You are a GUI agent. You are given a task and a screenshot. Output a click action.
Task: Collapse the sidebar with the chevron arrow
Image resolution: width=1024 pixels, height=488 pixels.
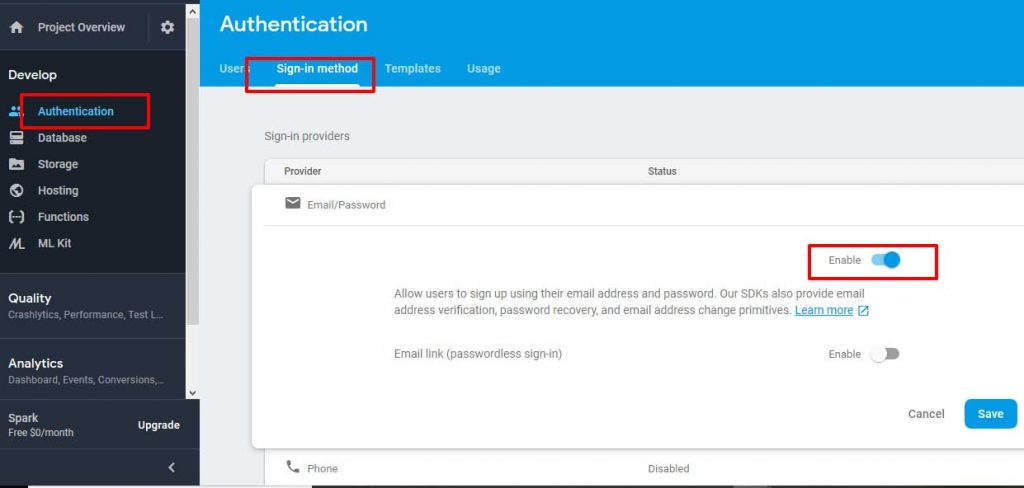pyautogui.click(x=172, y=467)
